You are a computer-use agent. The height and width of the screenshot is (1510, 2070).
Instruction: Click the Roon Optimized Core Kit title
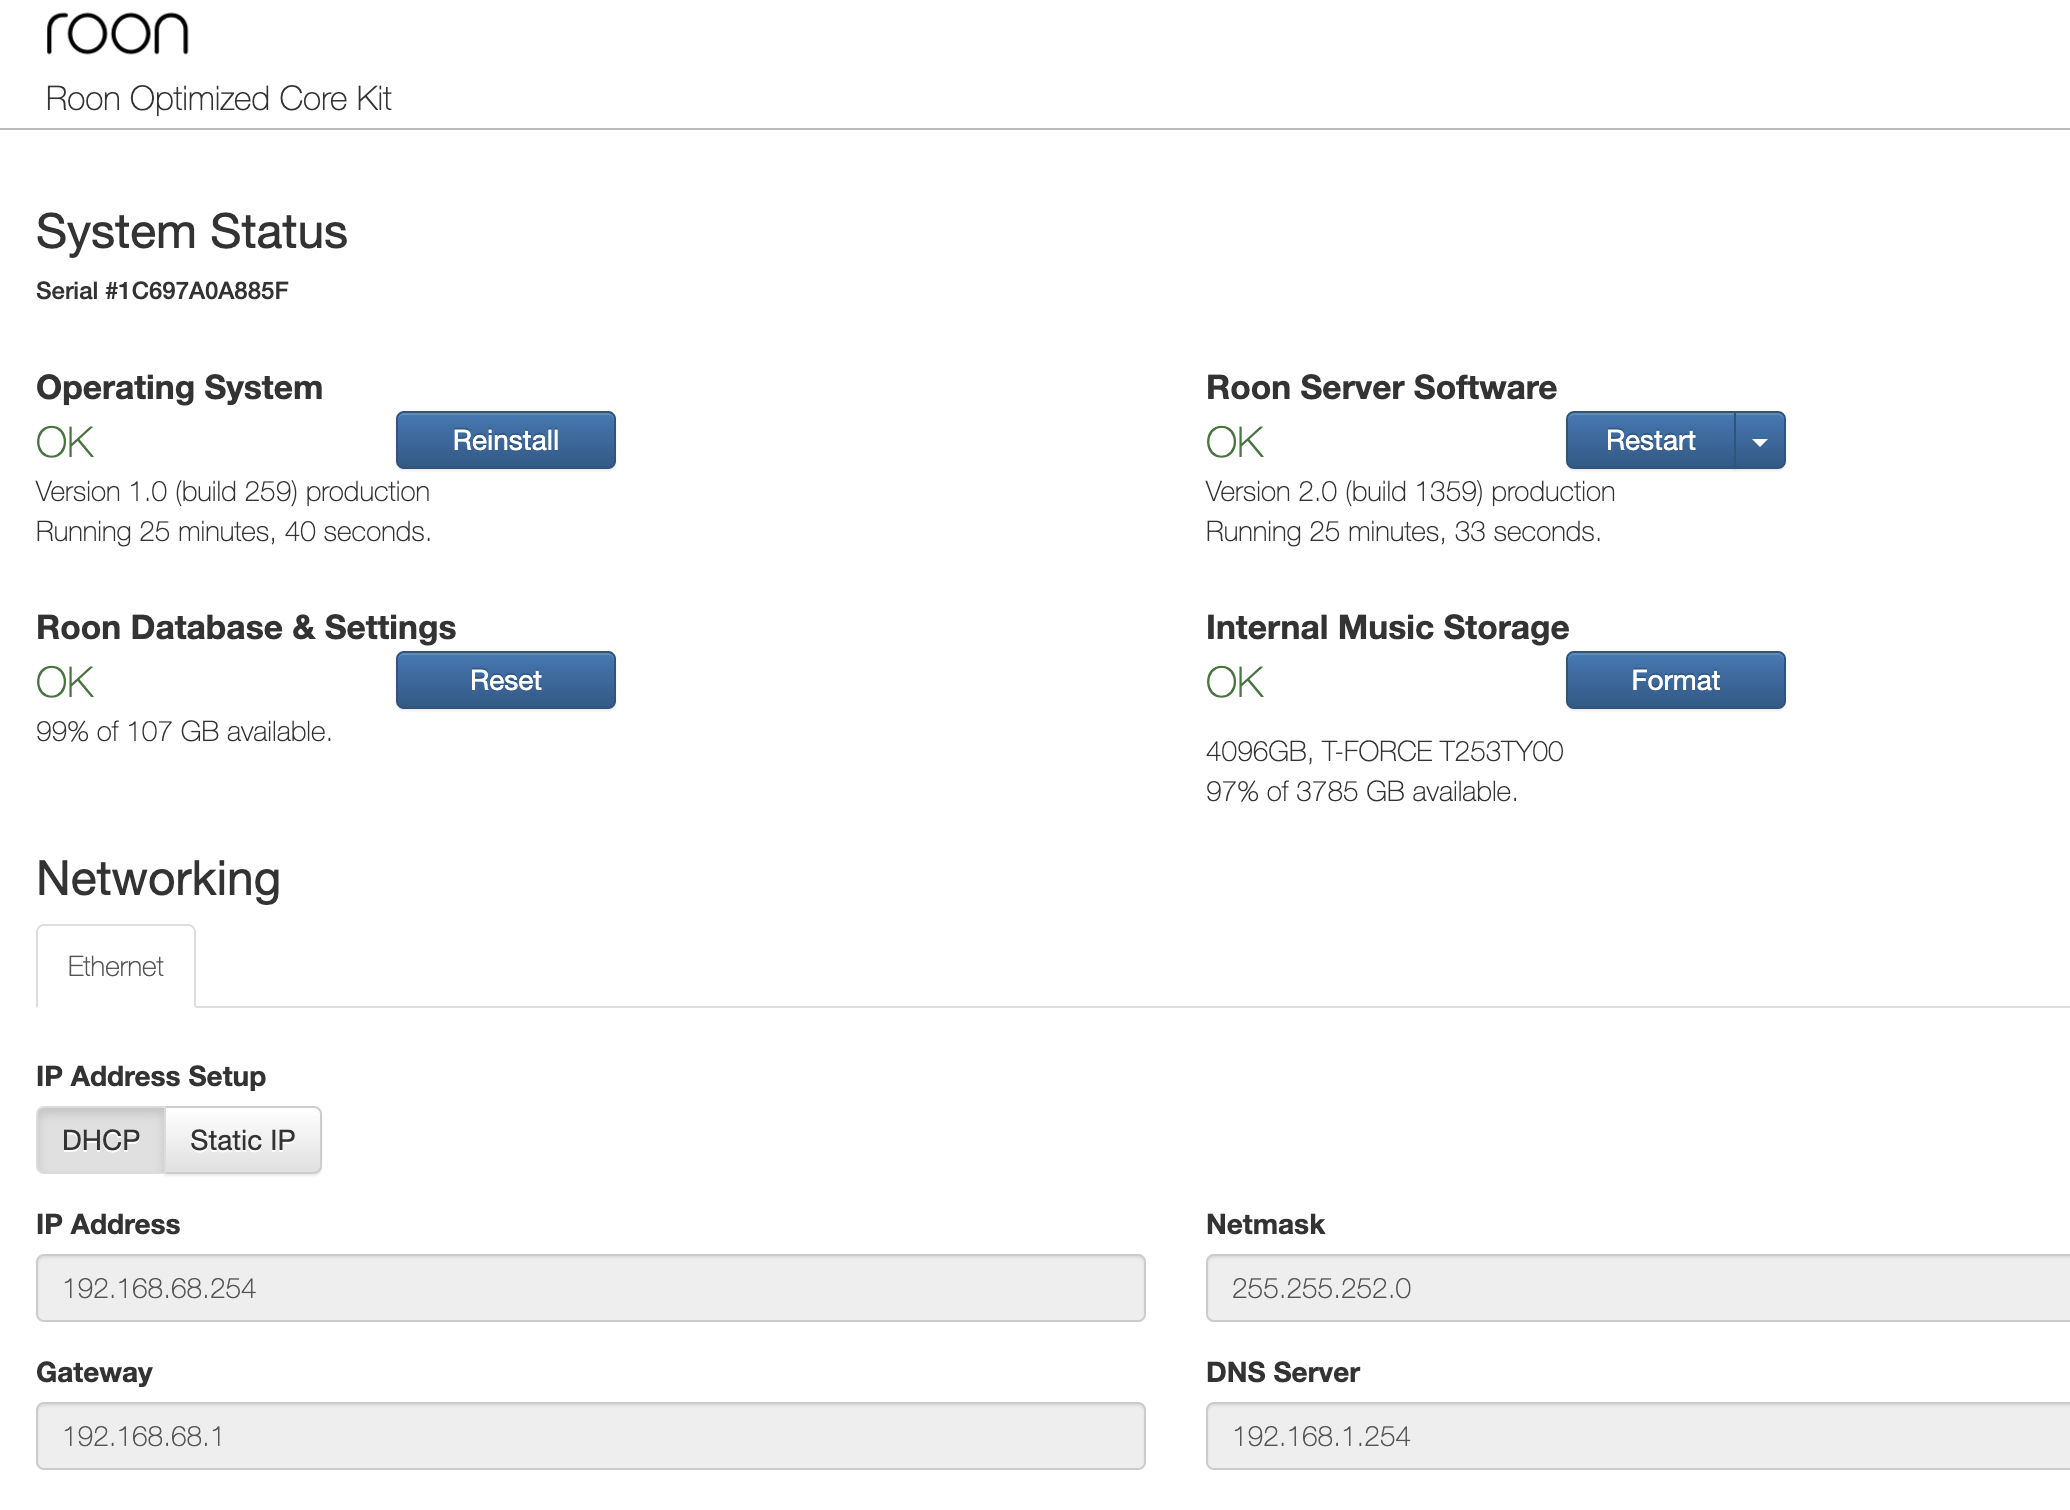click(218, 99)
